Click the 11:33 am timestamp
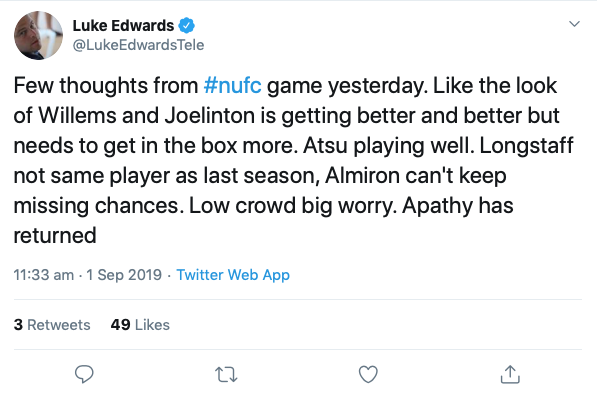Viewport: 597px width, 397px height. [x=44, y=275]
